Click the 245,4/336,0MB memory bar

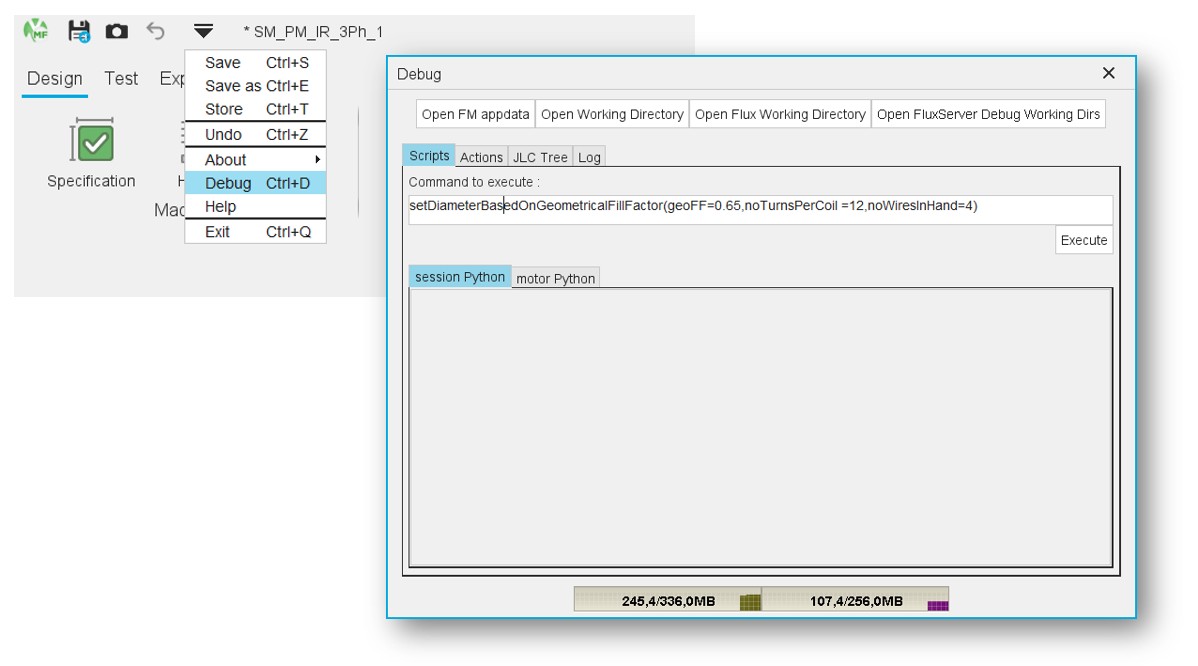pos(668,600)
